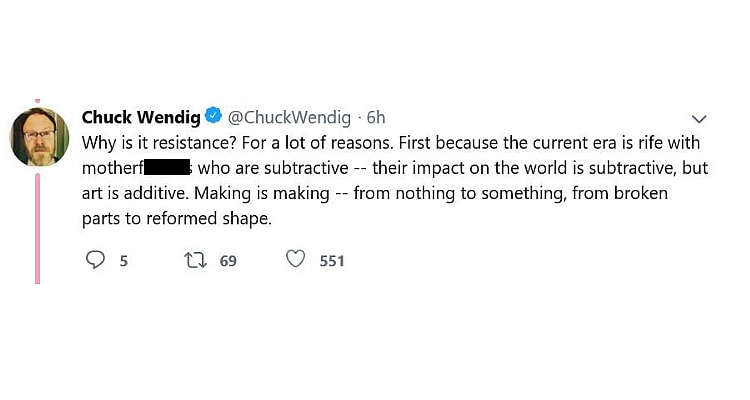Open the tweet options chevron menu
The width and height of the screenshot is (750, 400).
point(699,119)
